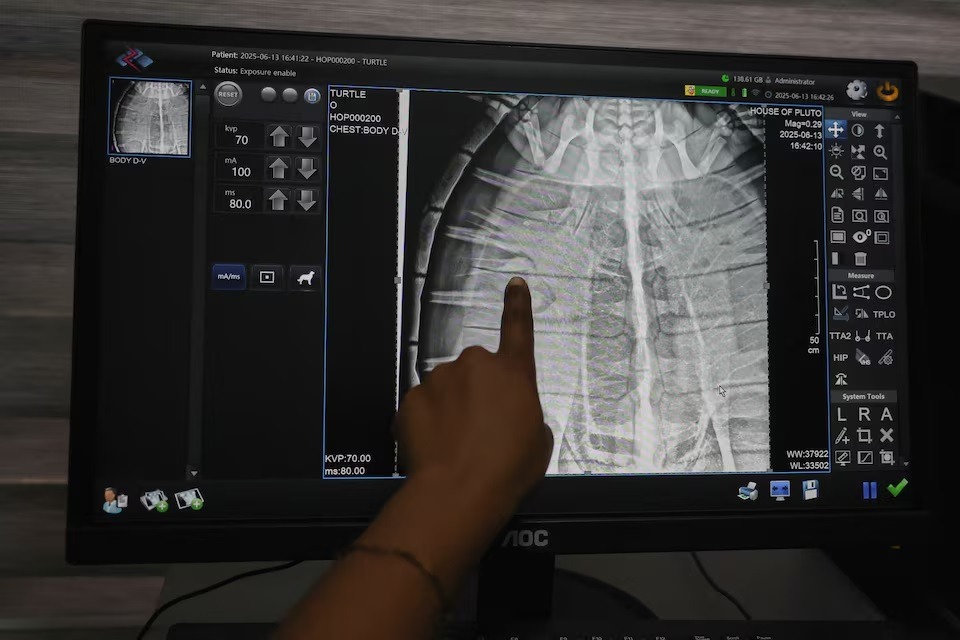This screenshot has width=960, height=640.
Task: Place the R right marker
Action: click(x=864, y=415)
